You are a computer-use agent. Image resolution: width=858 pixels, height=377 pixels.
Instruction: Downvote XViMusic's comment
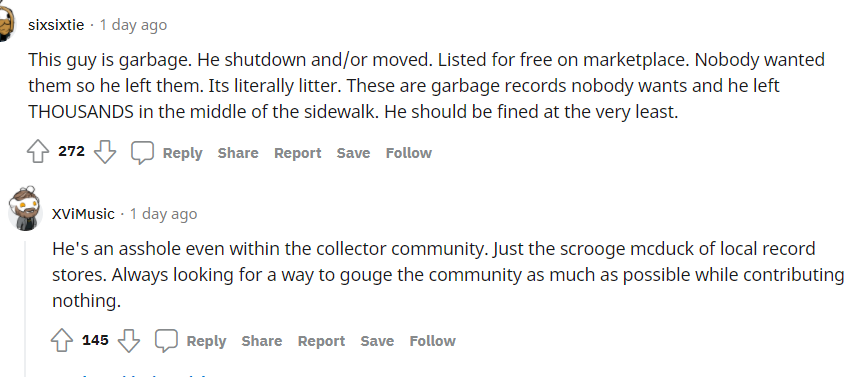pos(129,340)
